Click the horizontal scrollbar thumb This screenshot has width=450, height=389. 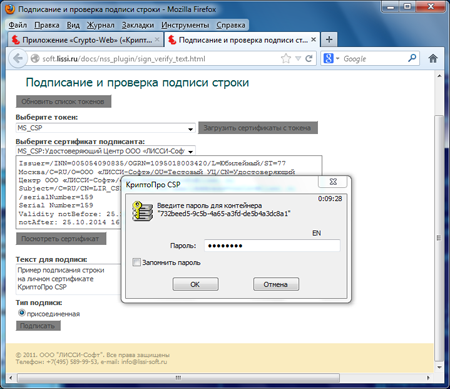(178, 378)
